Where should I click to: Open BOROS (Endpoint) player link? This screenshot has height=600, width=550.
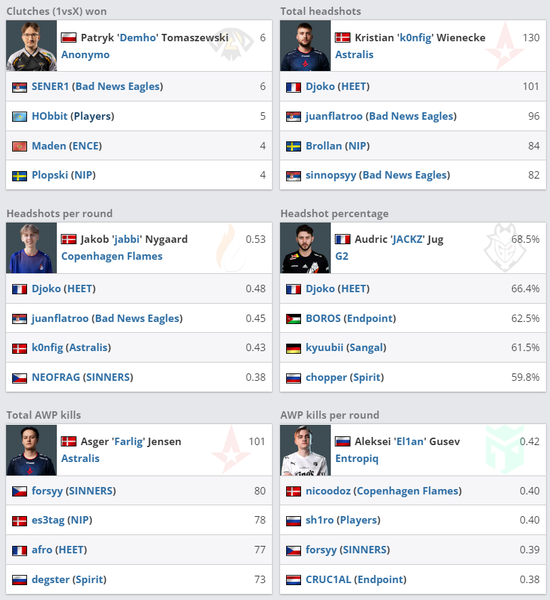click(351, 318)
